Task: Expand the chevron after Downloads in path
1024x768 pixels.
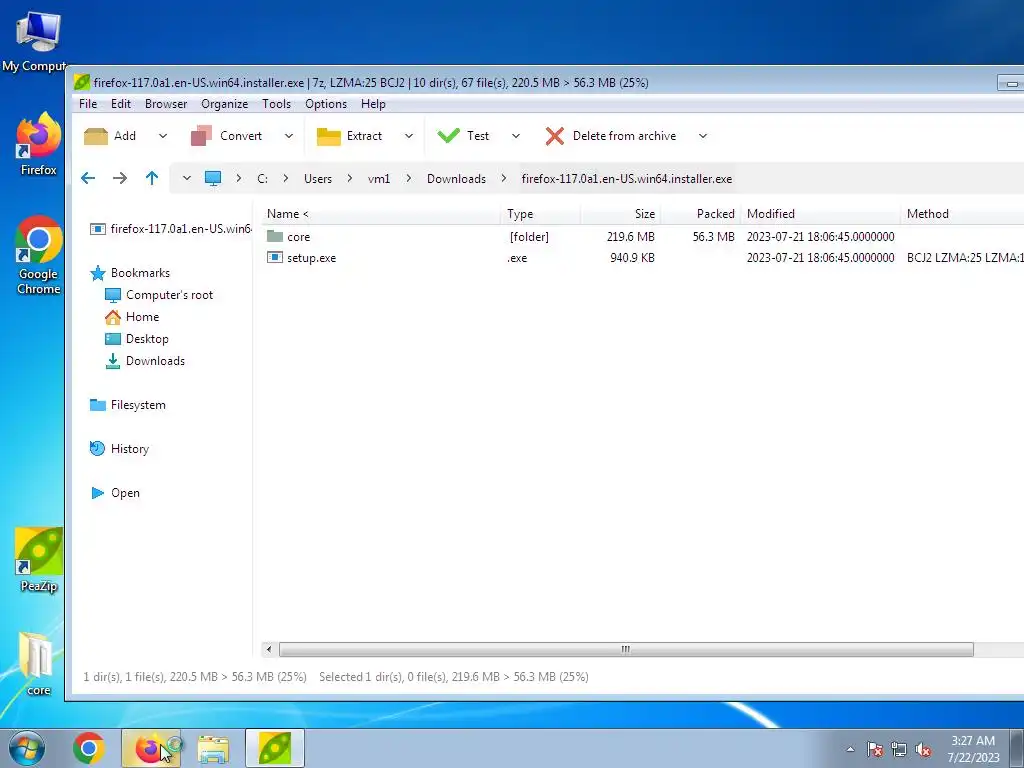Action: [x=504, y=178]
